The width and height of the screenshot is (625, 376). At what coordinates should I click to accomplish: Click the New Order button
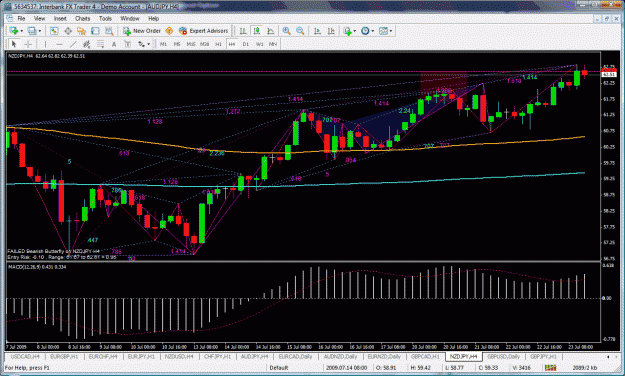pos(142,31)
